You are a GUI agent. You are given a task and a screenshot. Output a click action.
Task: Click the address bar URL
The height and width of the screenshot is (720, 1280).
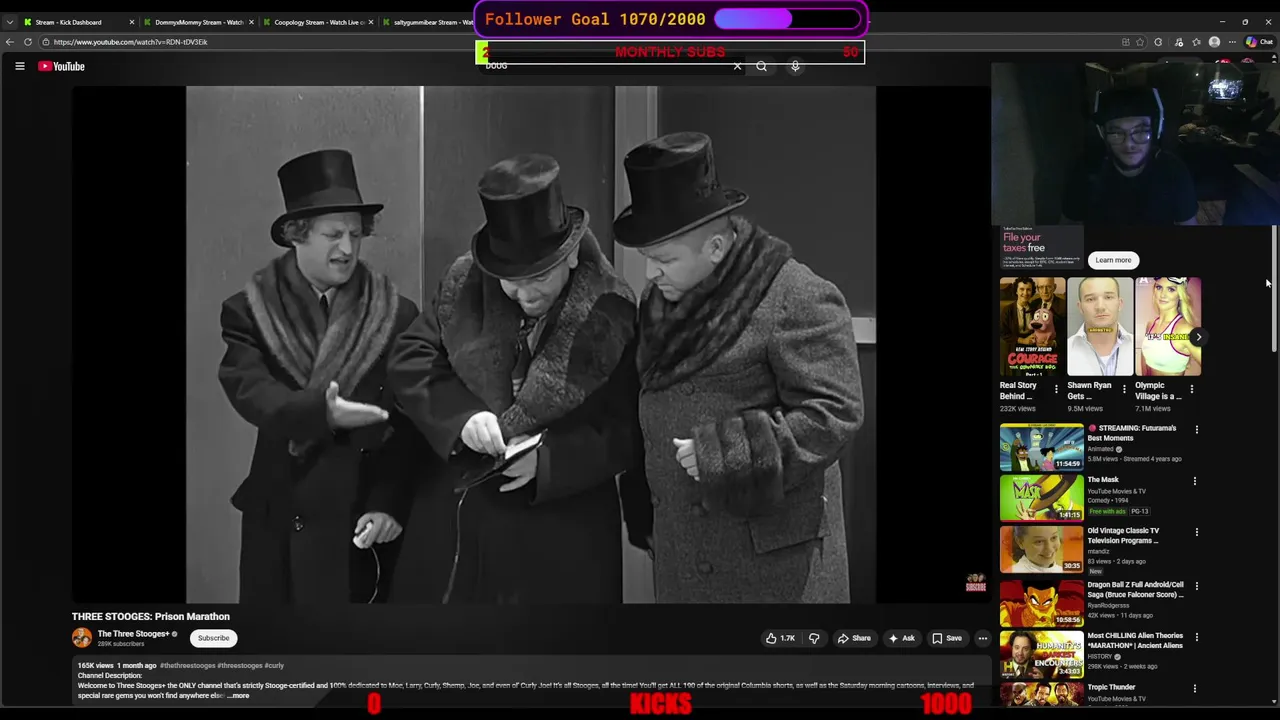(130, 42)
